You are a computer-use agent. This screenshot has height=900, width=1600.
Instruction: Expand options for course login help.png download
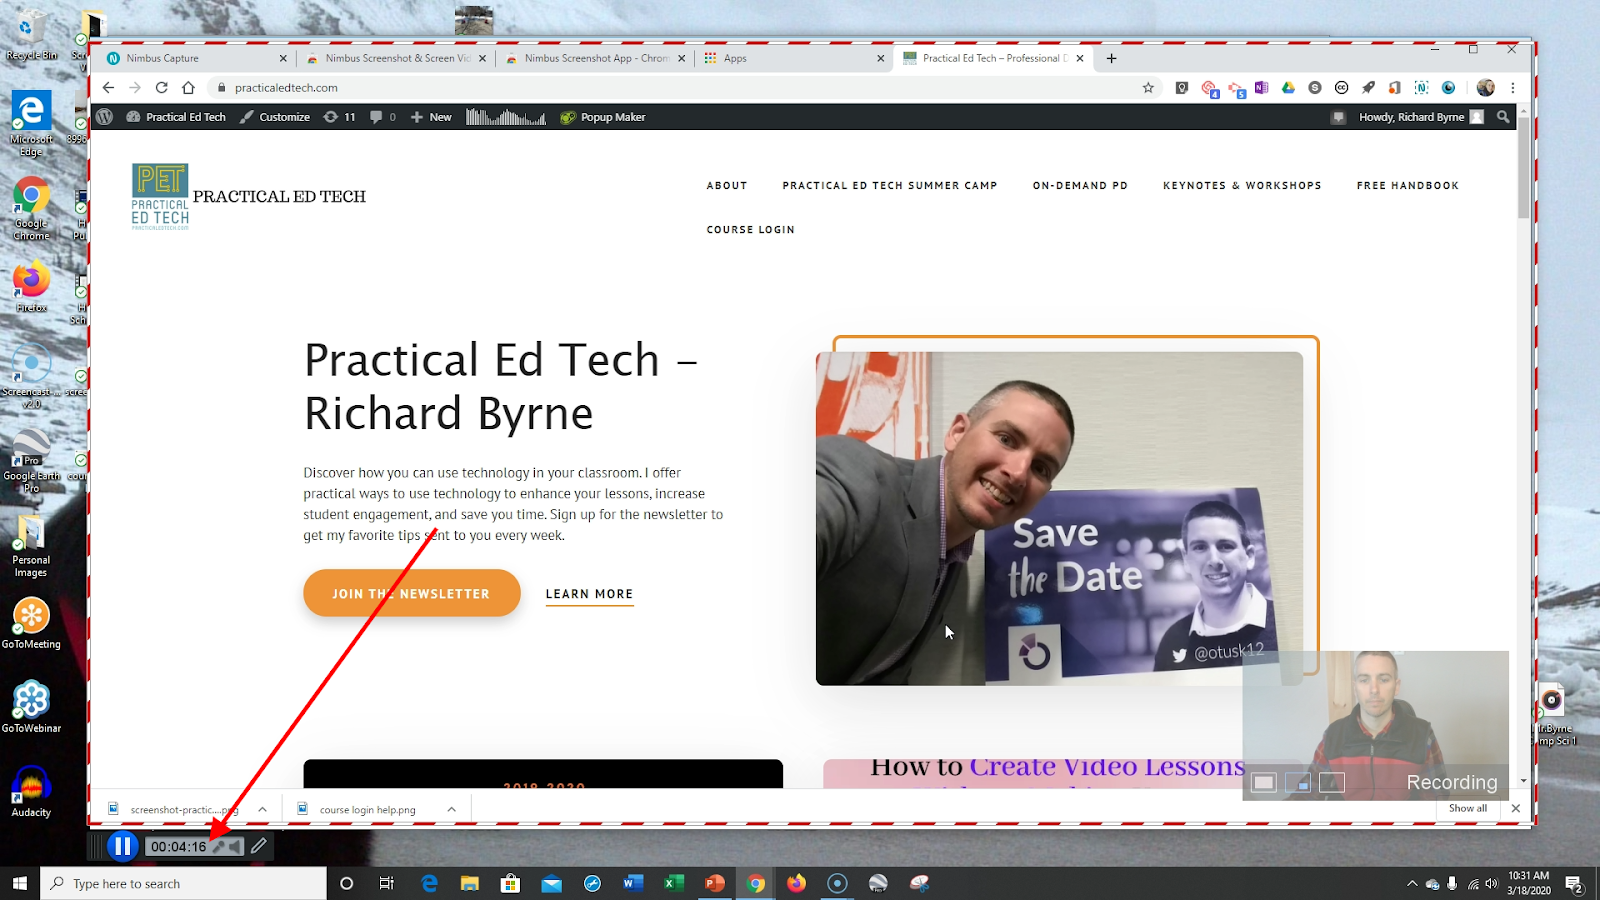click(x=451, y=809)
